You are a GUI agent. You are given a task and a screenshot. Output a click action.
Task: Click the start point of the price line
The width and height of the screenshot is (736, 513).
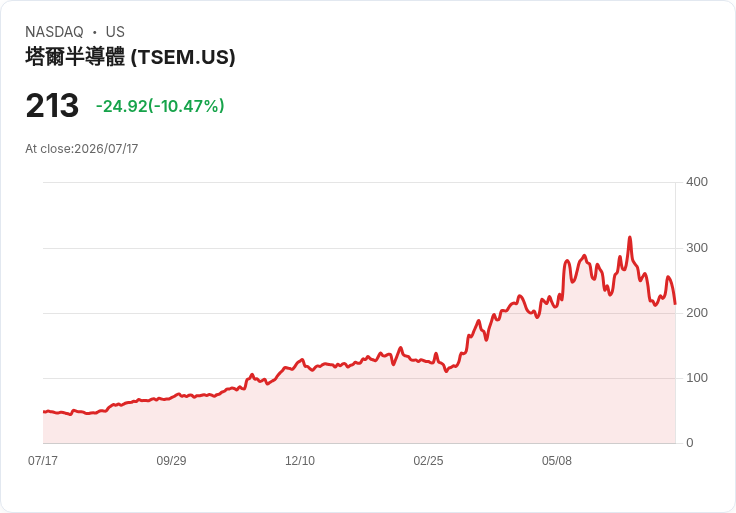[x=44, y=412]
